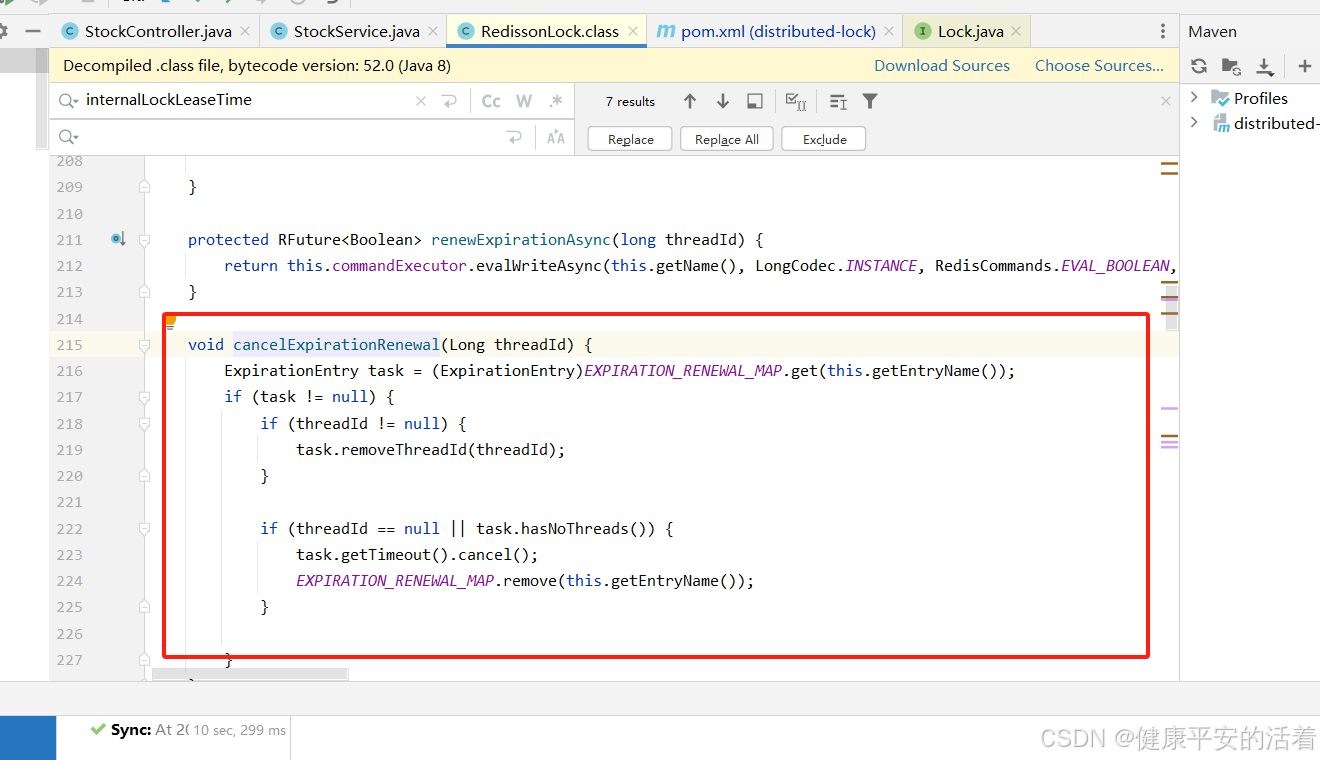
Task: Go to next search occurrence
Action: pyautogui.click(x=723, y=101)
